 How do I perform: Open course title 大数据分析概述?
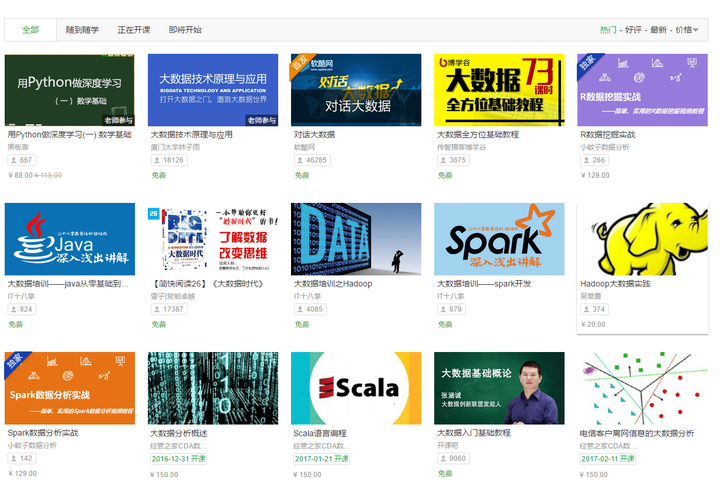[x=179, y=433]
